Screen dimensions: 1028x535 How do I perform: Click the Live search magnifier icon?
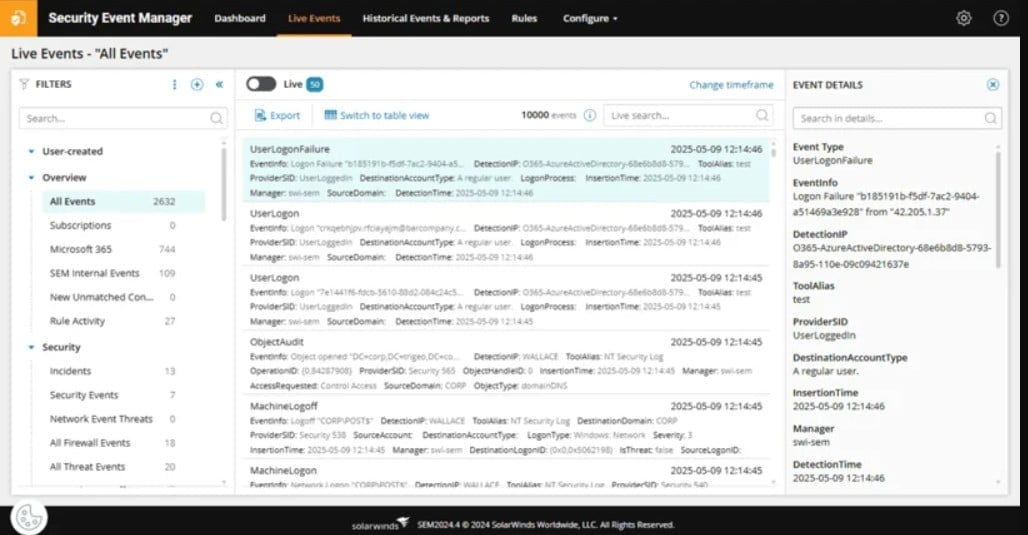click(x=762, y=115)
